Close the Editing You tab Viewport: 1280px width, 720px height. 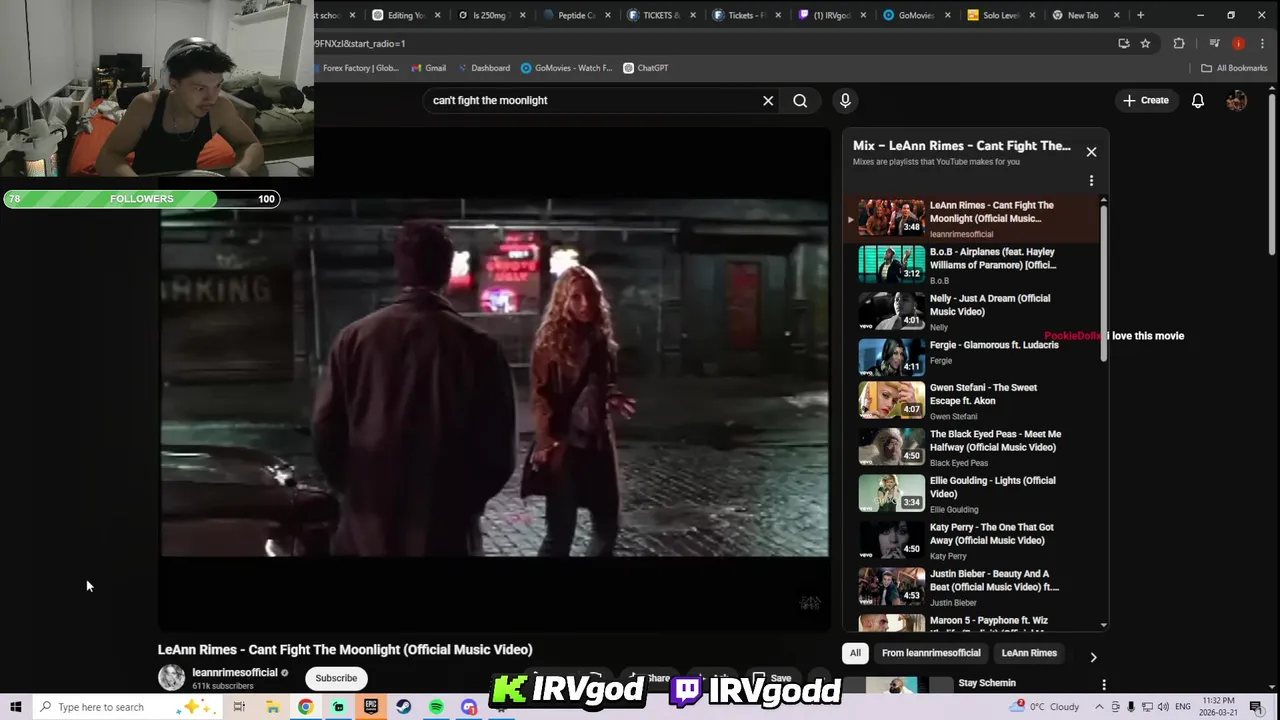pyautogui.click(x=437, y=15)
